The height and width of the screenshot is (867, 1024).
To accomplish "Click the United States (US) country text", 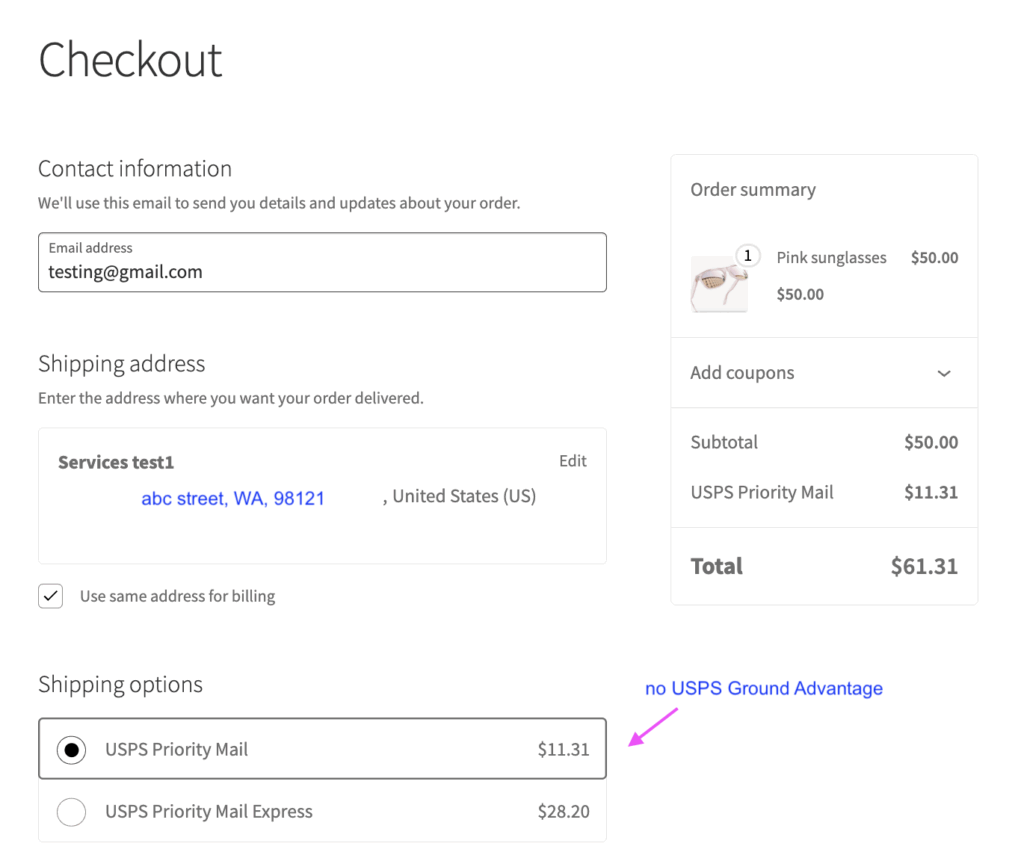I will tap(464, 496).
